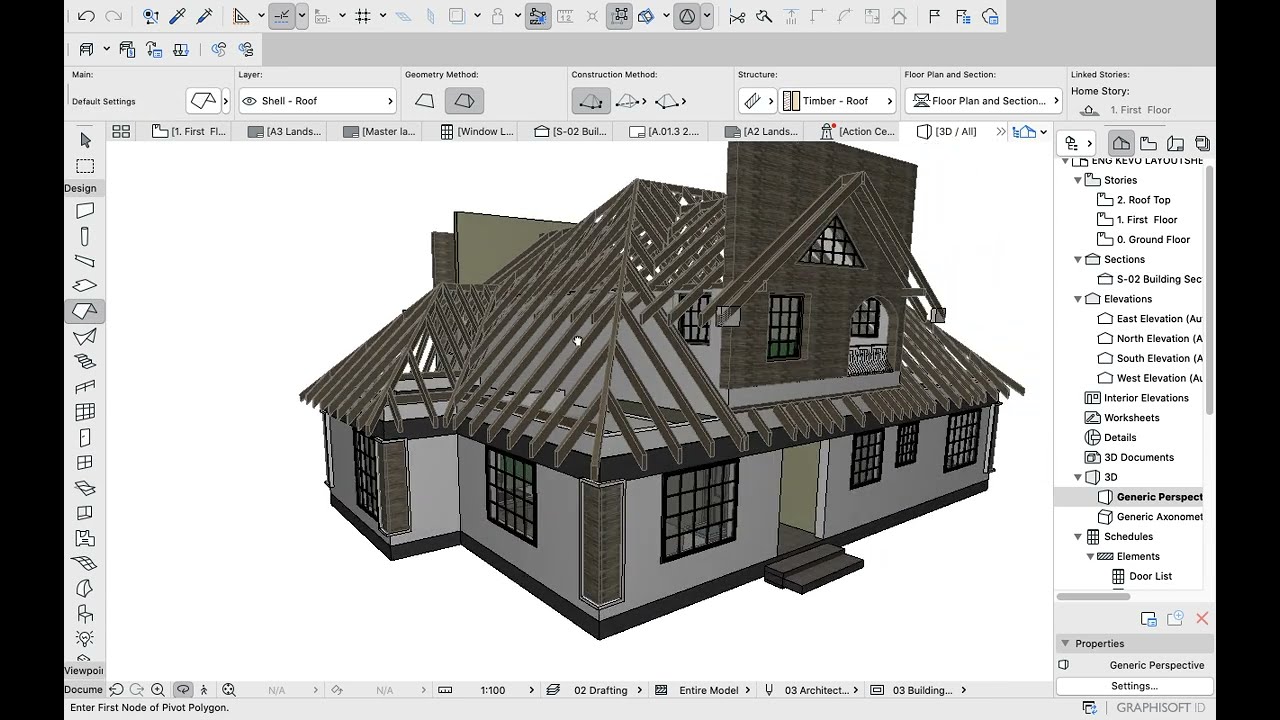
Task: Collapse the Properties panel section
Action: (1065, 644)
